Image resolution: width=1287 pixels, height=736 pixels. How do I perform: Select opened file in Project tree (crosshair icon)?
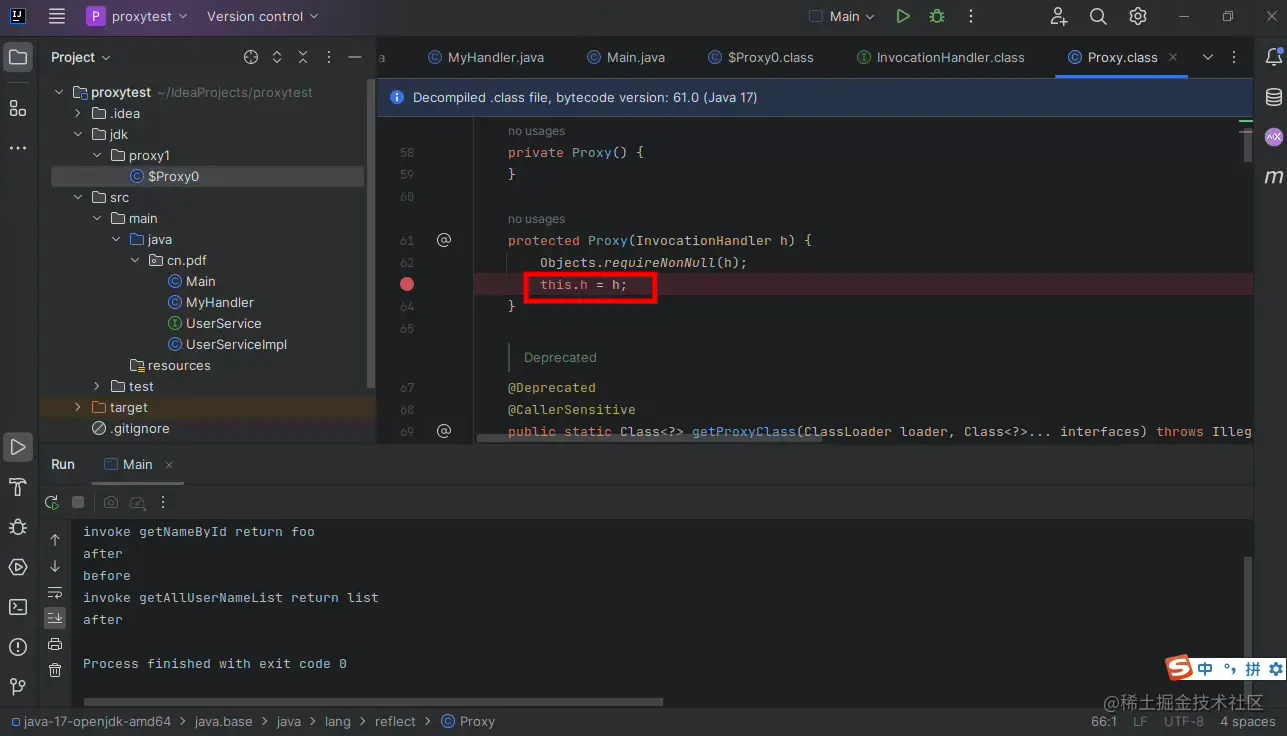pos(251,57)
